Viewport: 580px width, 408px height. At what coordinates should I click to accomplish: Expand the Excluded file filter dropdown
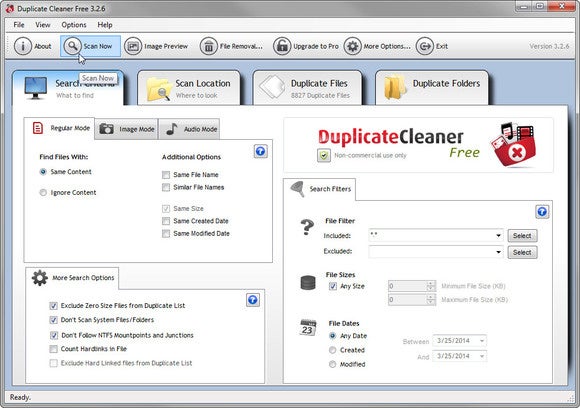498,252
